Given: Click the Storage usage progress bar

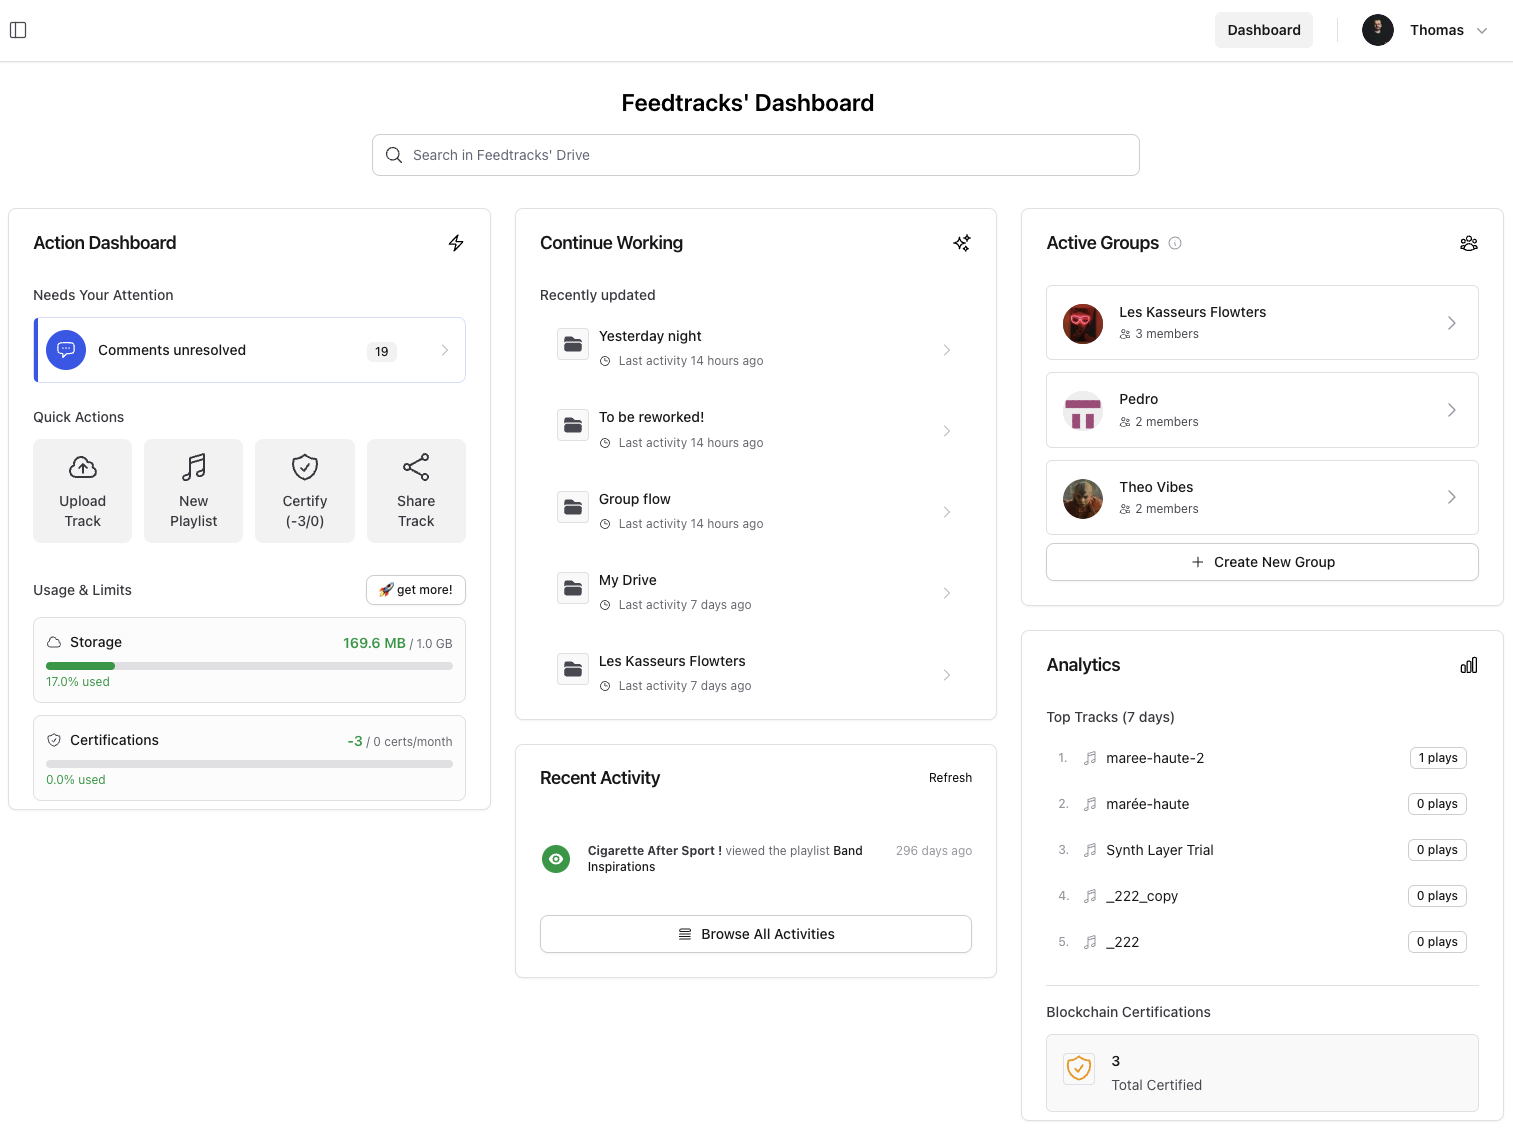Looking at the screenshot, I should pyautogui.click(x=249, y=665).
